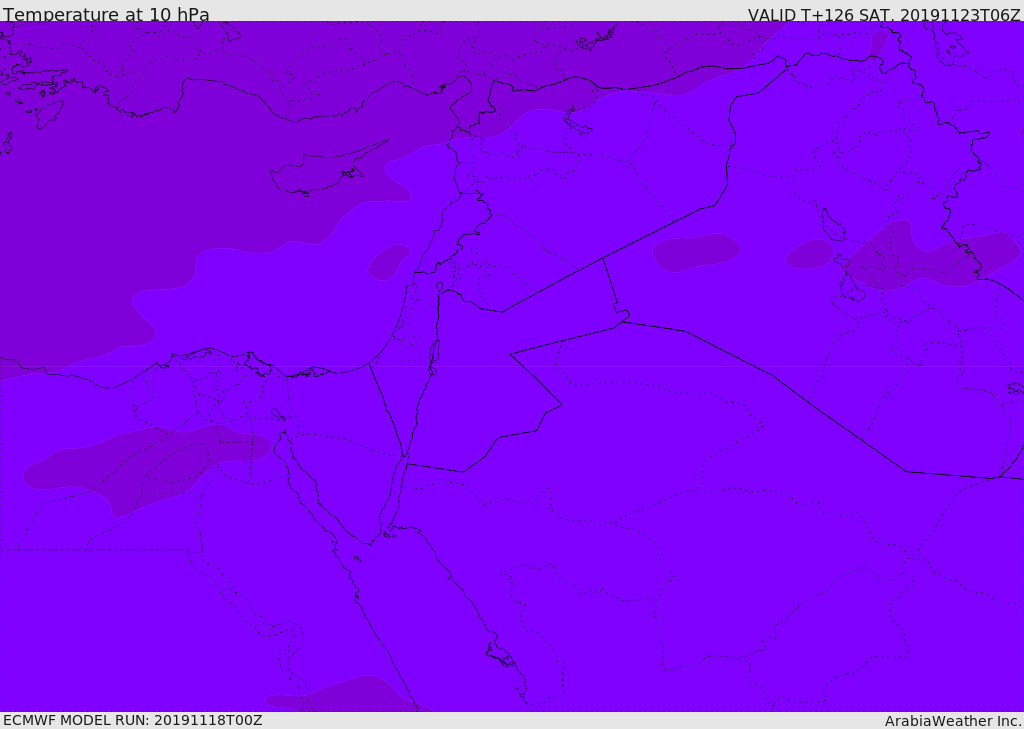1024x729 pixels.
Task: Click the 'Temperature at 10 hPa' title text
Action: point(106,14)
